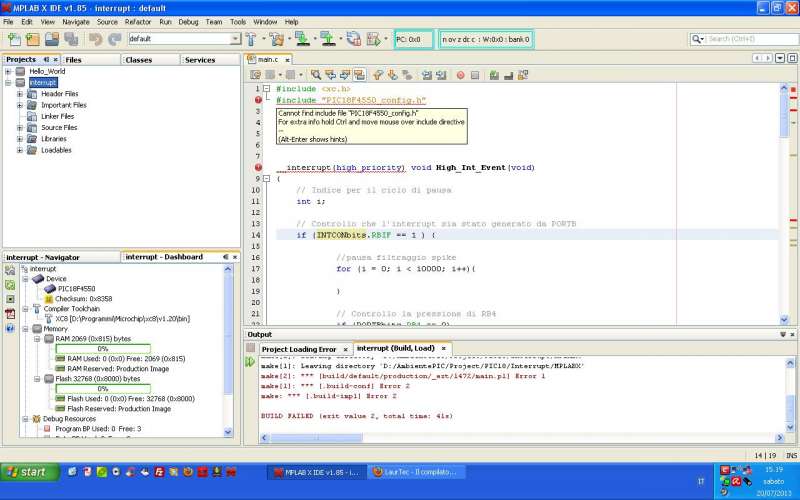Click into the Search (Ctrl+I) field
This screenshot has height=500, width=800.
[x=753, y=39]
